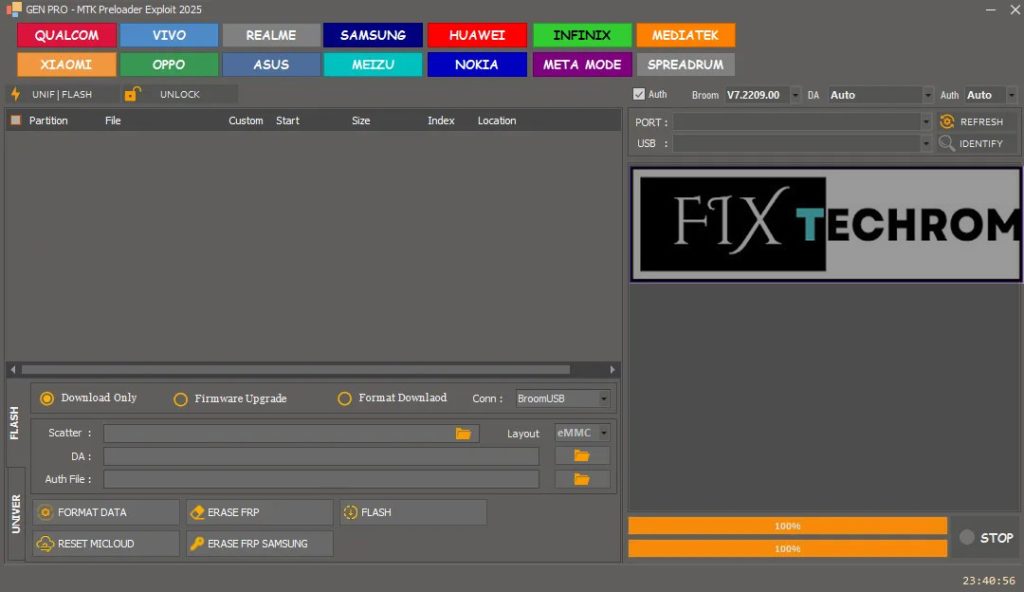Click the lower 100% progress bar
The width and height of the screenshot is (1024, 592).
[788, 548]
